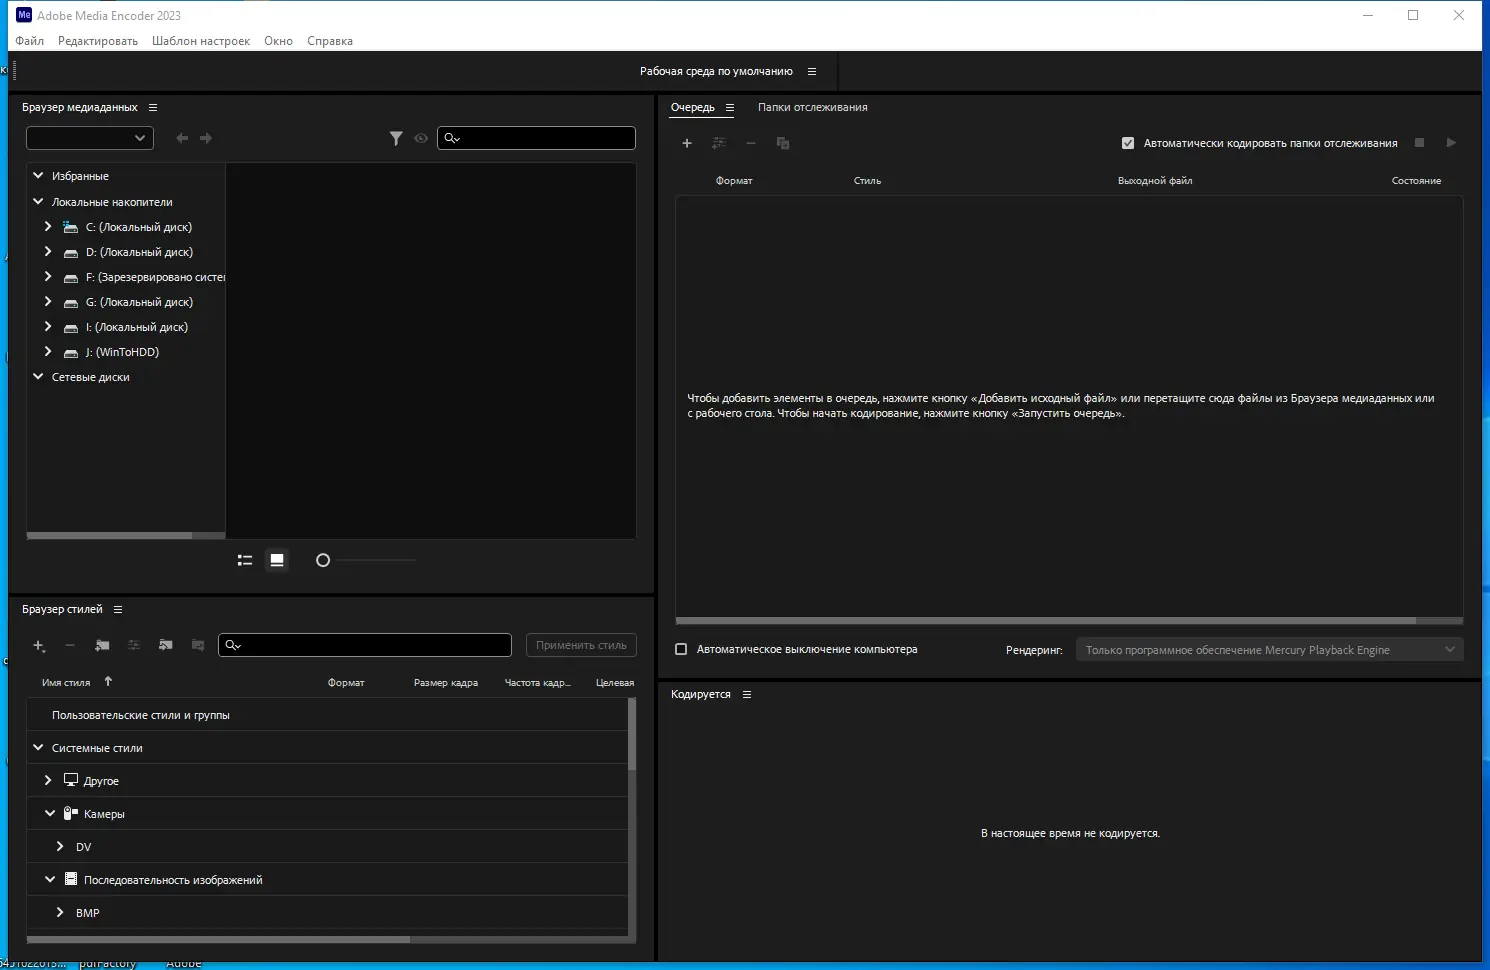Switch Media Browser to list view

[x=245, y=560]
